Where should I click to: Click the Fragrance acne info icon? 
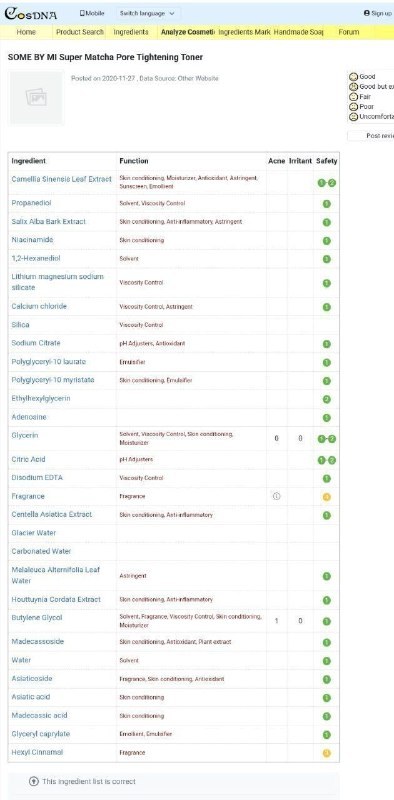276,496
